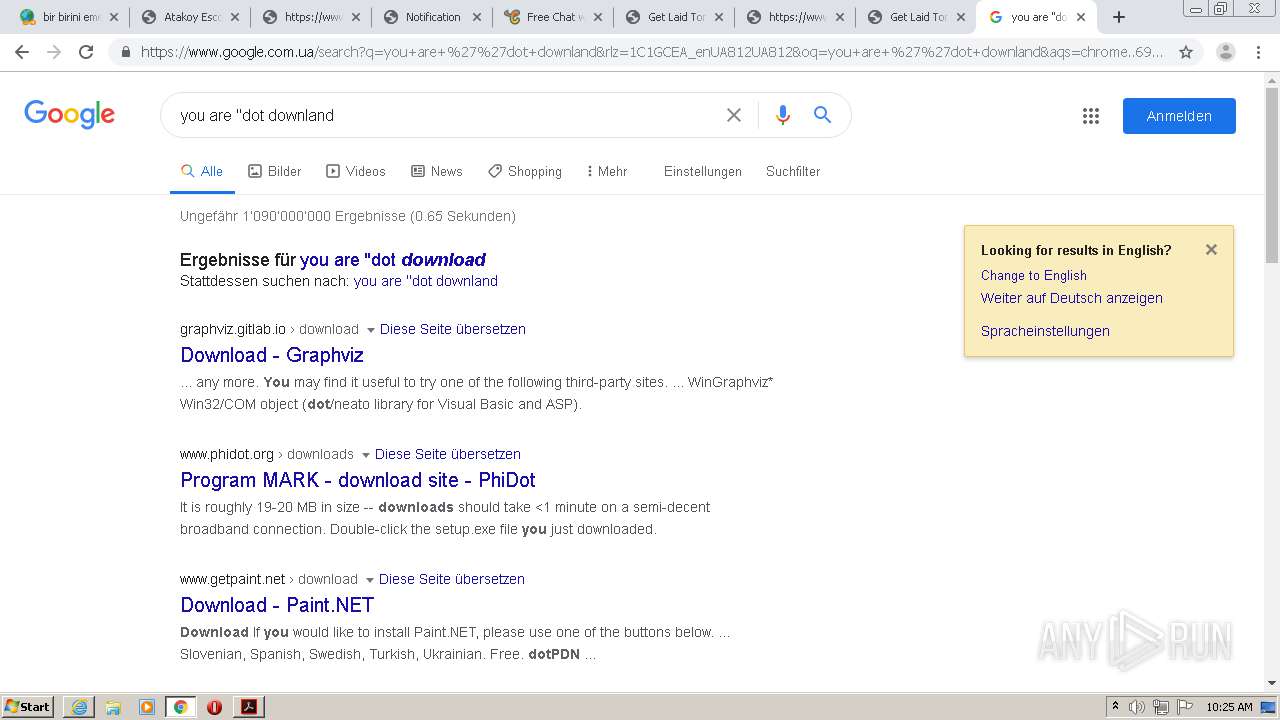Open File Explorer from the taskbar

click(x=113, y=707)
